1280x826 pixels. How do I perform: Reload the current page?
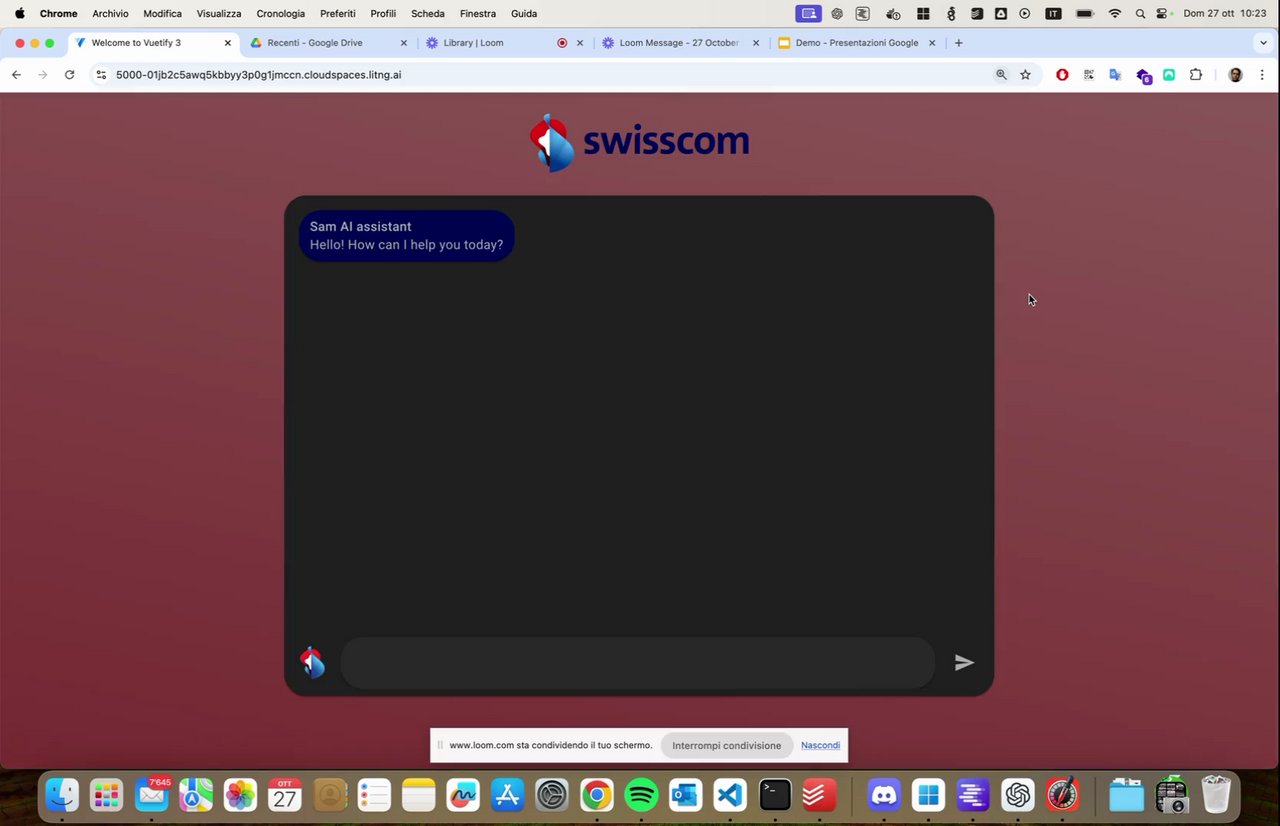[69, 75]
